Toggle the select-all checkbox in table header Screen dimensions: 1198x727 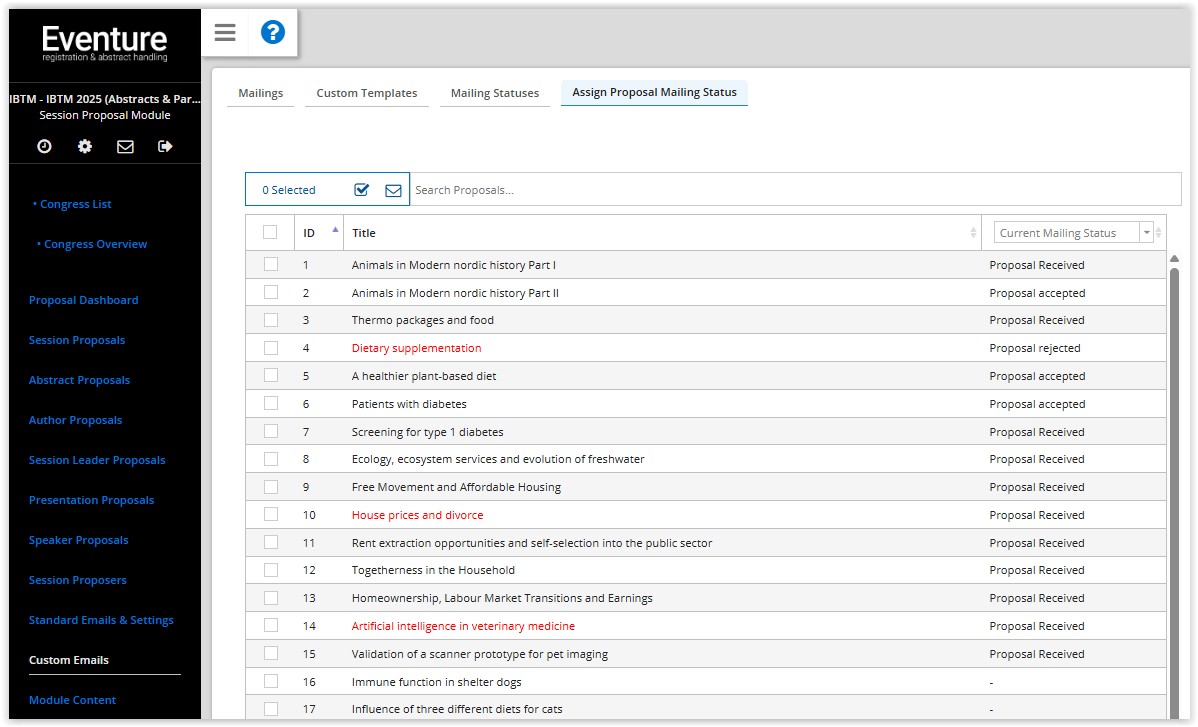(x=270, y=232)
